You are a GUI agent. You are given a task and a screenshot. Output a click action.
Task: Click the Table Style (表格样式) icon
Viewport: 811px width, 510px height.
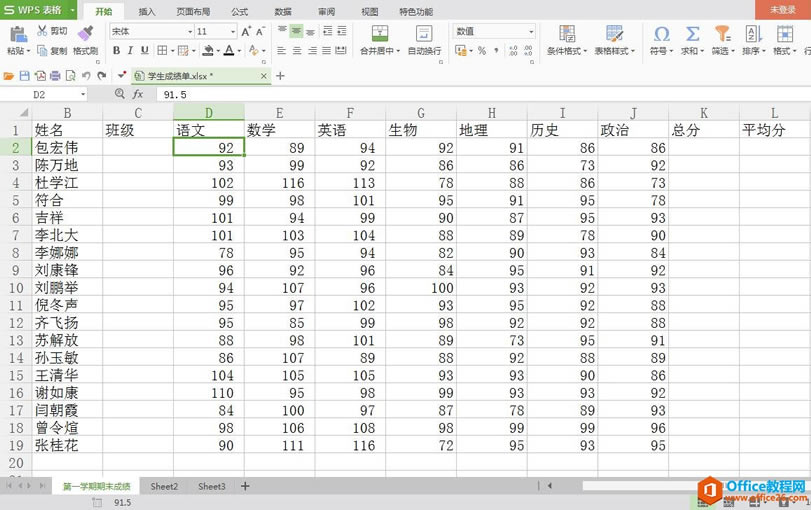click(x=614, y=34)
